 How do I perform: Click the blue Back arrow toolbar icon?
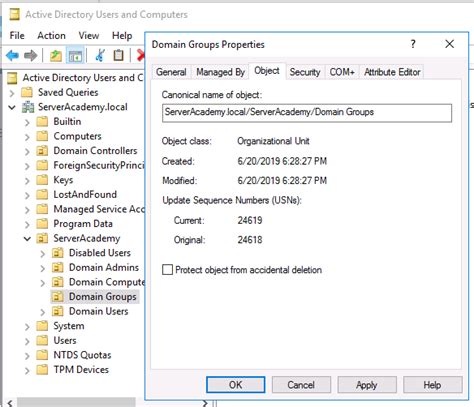tap(12, 55)
